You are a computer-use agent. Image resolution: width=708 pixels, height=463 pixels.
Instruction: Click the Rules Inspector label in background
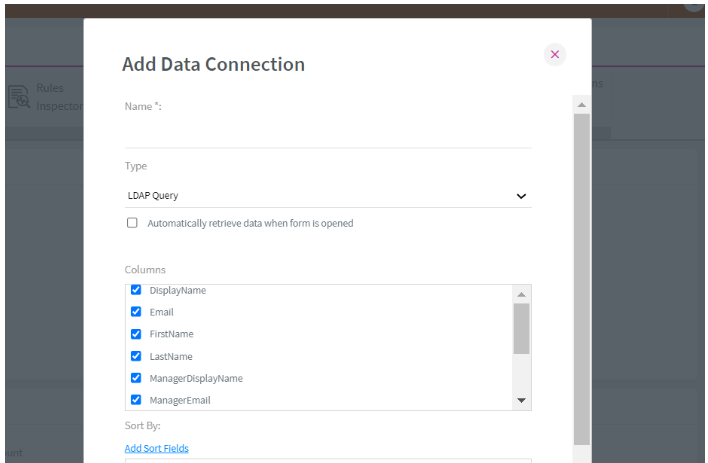57,97
